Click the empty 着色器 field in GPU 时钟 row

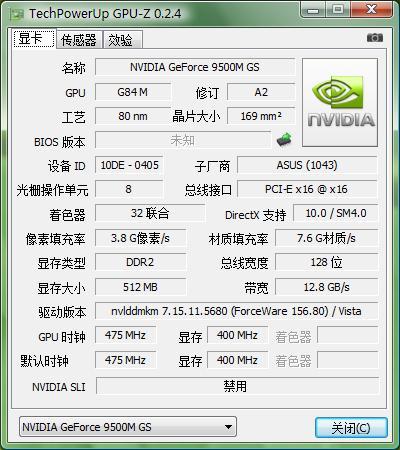pyautogui.click(x=348, y=335)
